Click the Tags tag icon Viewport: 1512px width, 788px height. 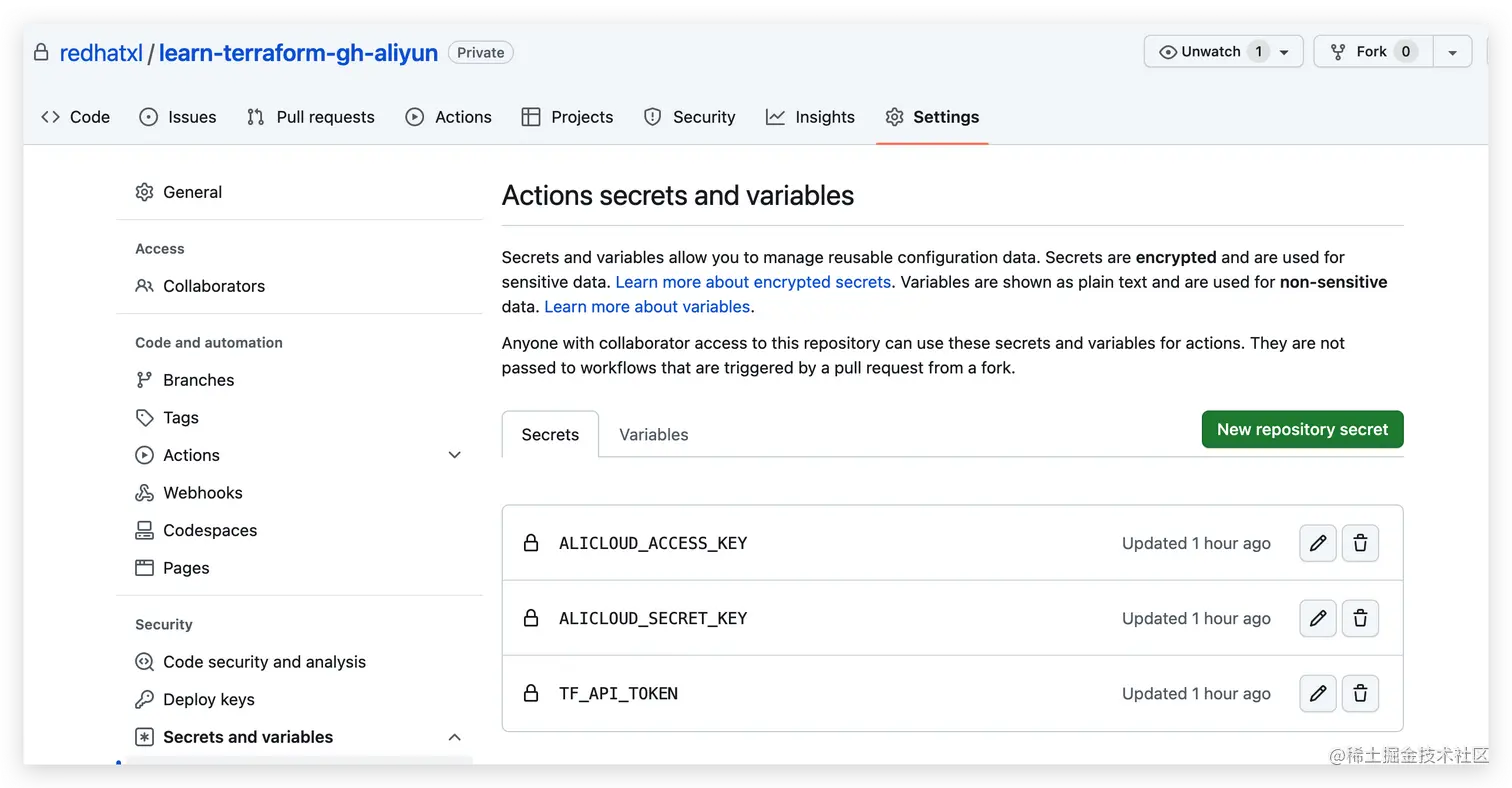pos(145,417)
